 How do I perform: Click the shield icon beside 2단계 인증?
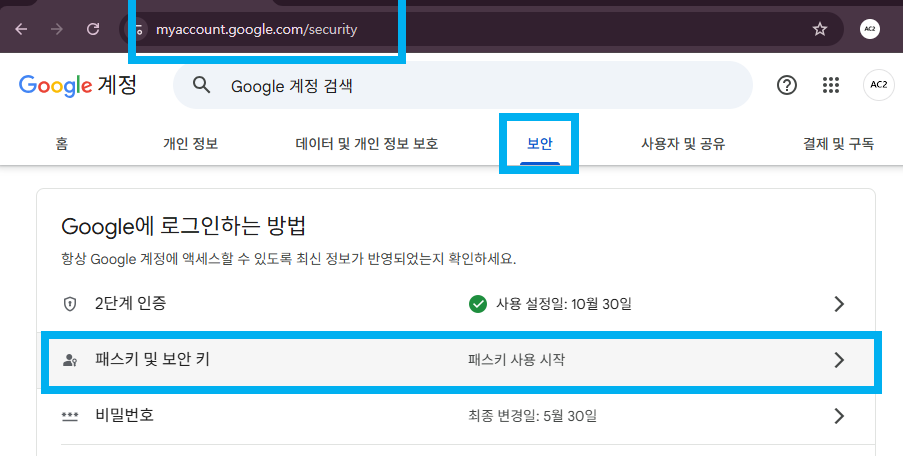pos(70,303)
